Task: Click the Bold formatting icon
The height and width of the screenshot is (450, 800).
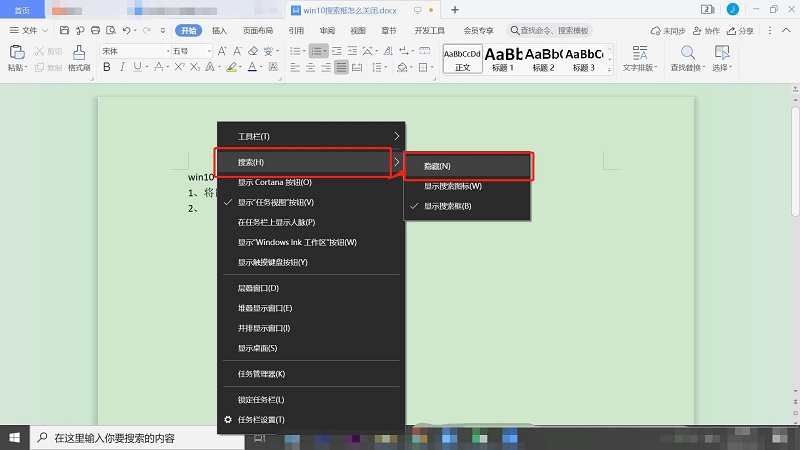Action: [x=106, y=68]
